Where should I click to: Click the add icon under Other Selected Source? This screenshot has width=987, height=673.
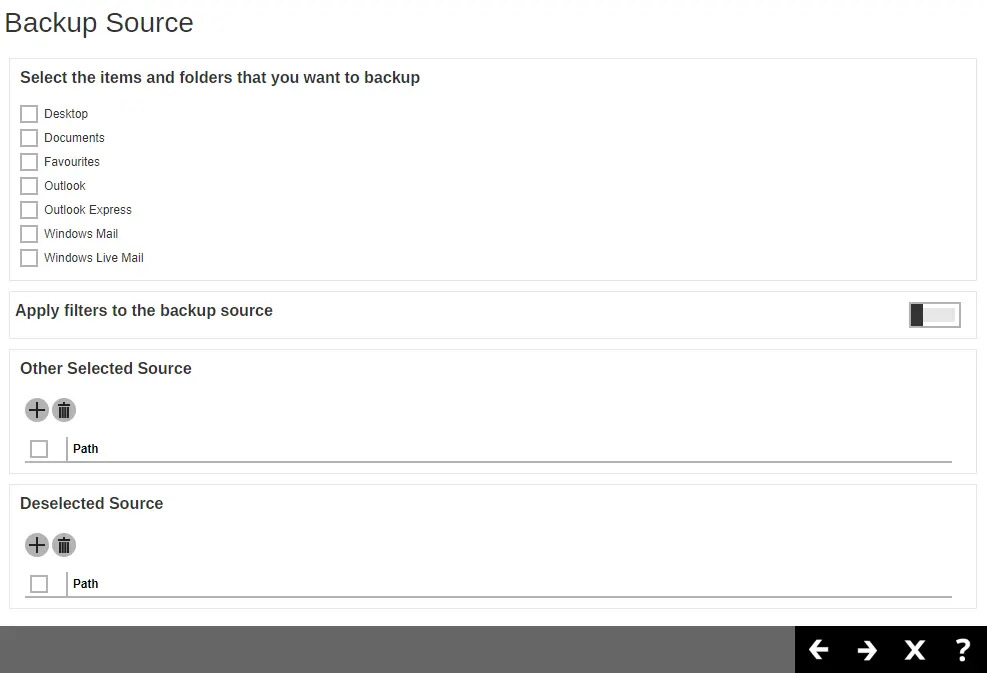coord(37,410)
